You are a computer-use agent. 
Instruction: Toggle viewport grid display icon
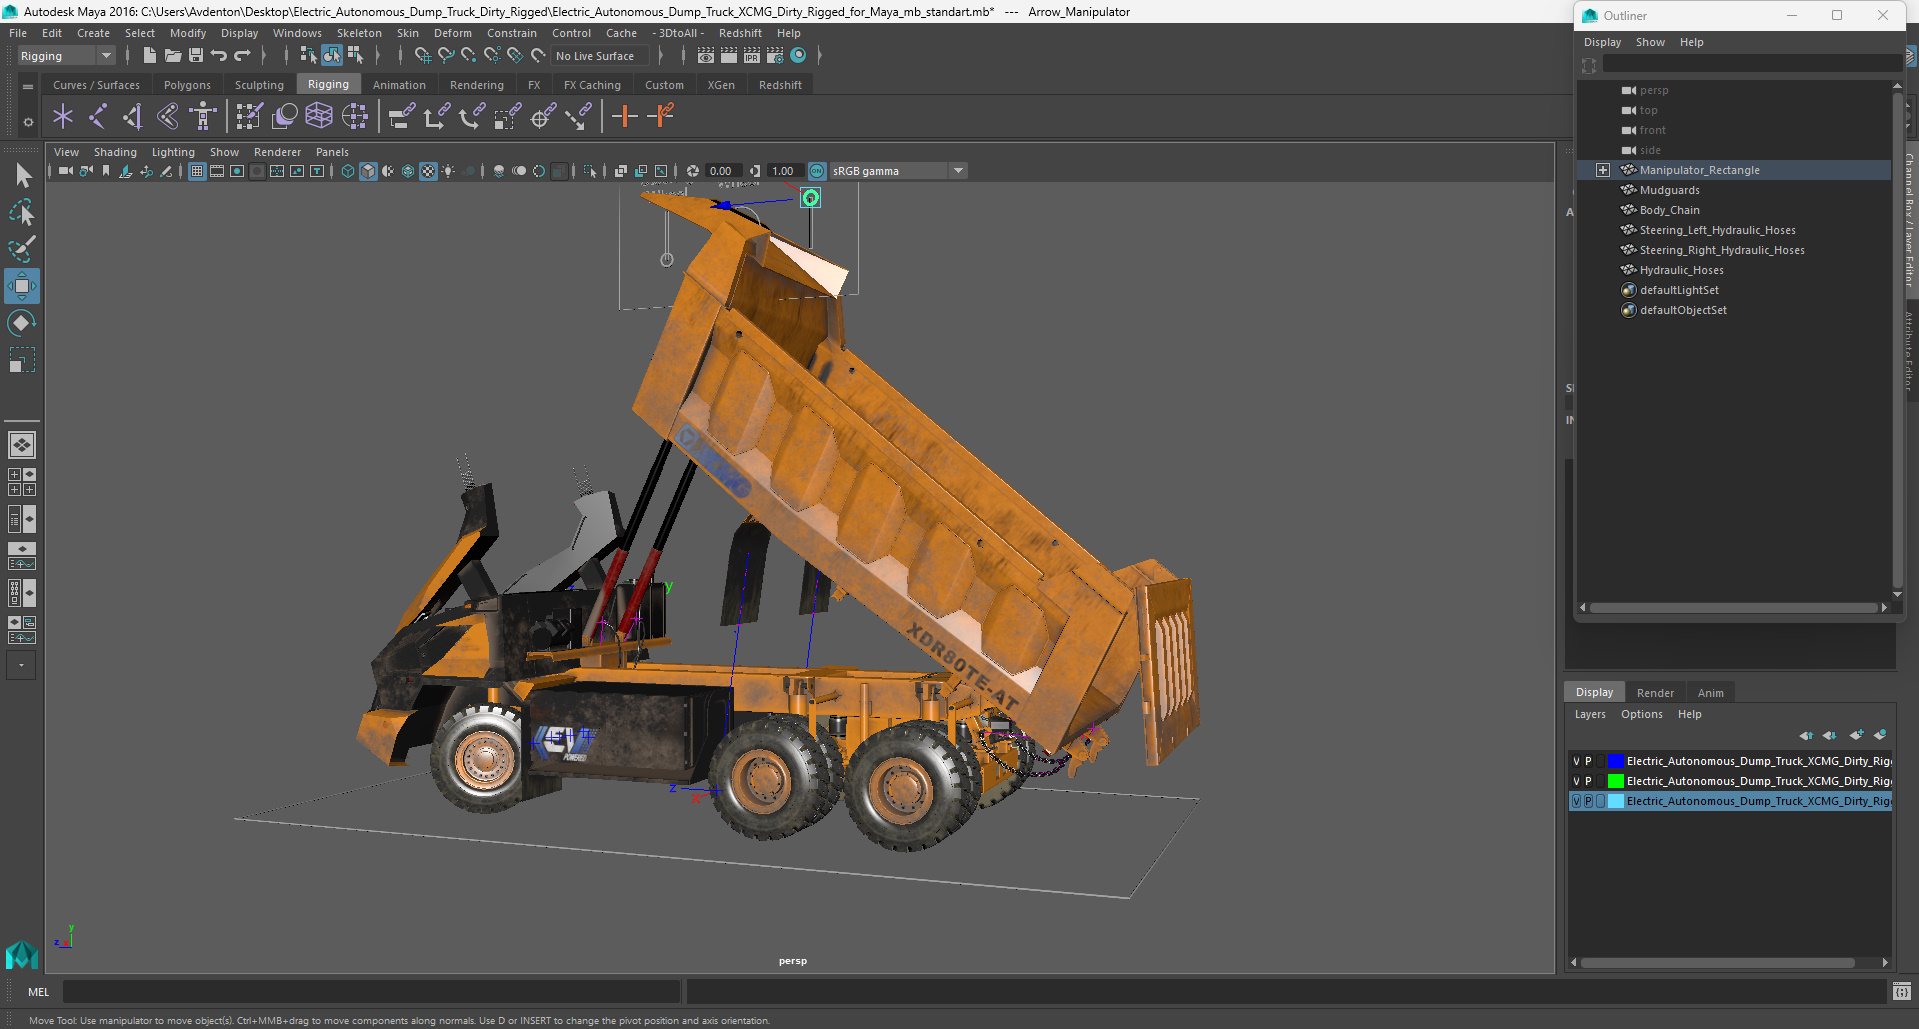tap(197, 171)
